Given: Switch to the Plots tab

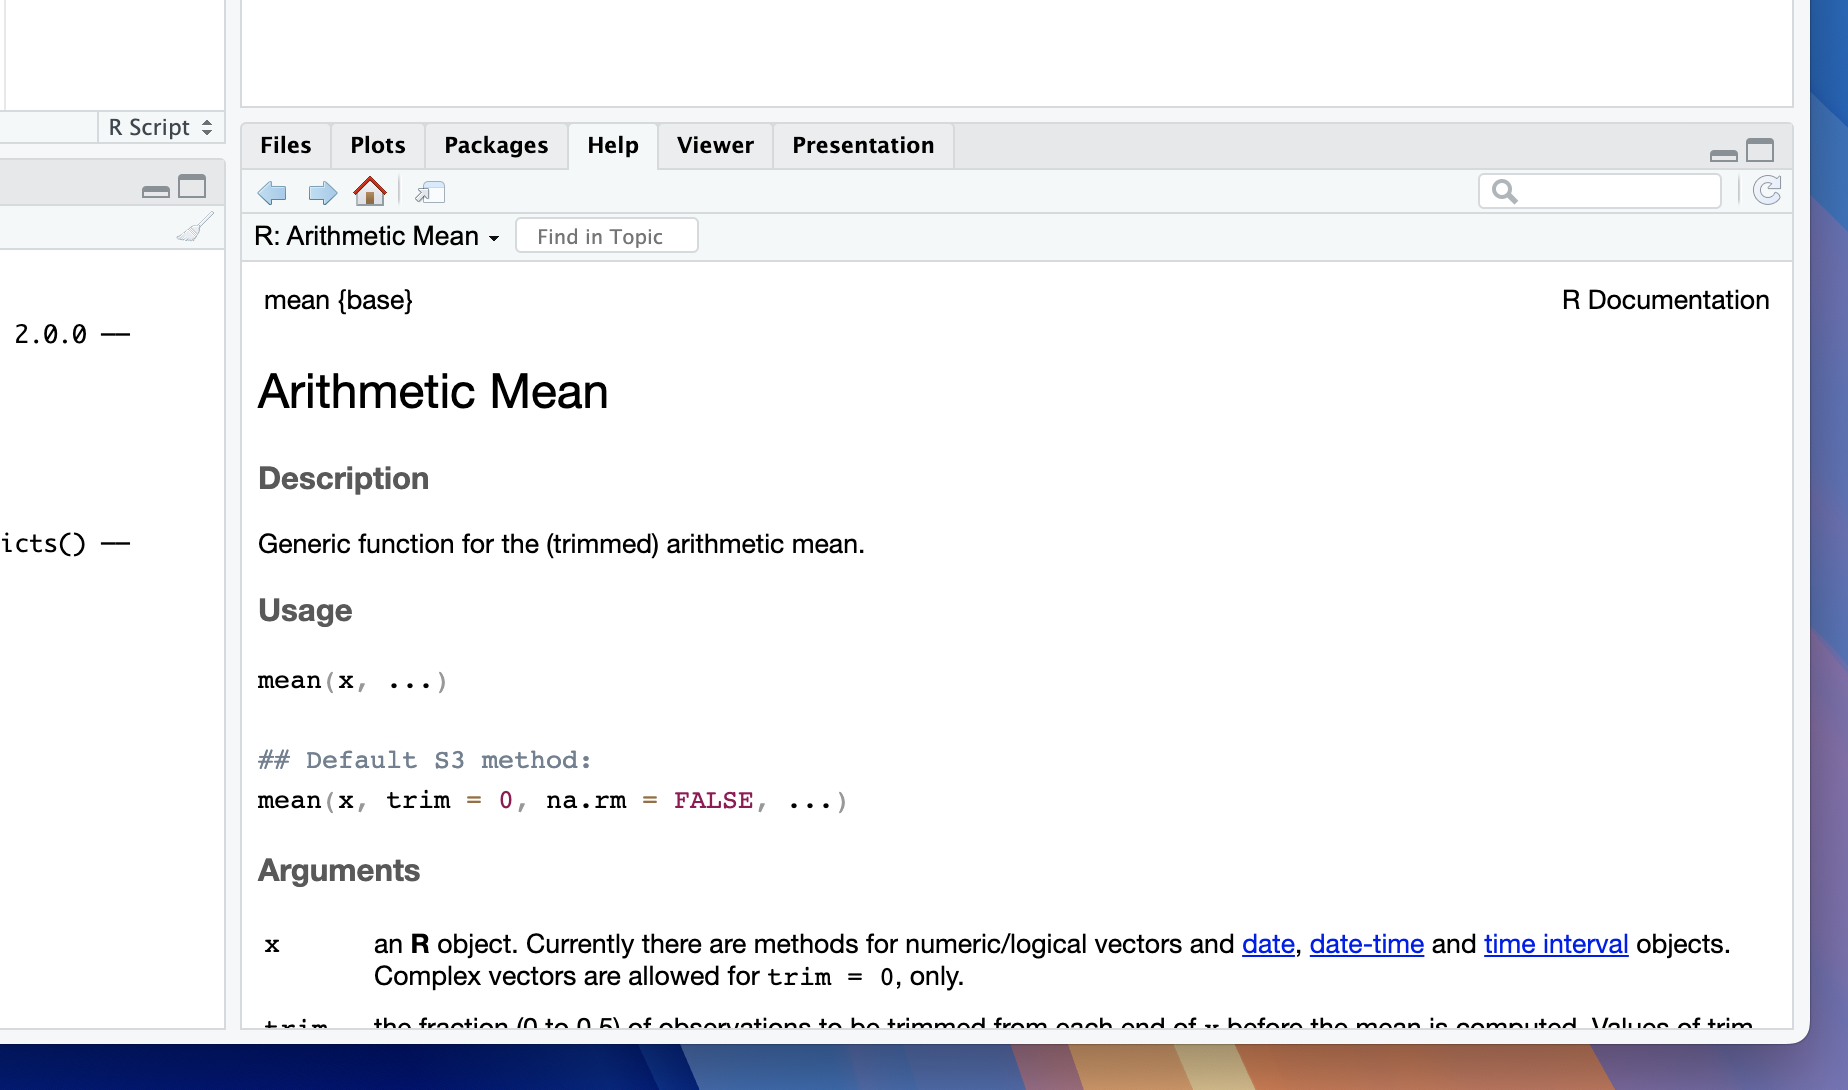Looking at the screenshot, I should pyautogui.click(x=378, y=145).
